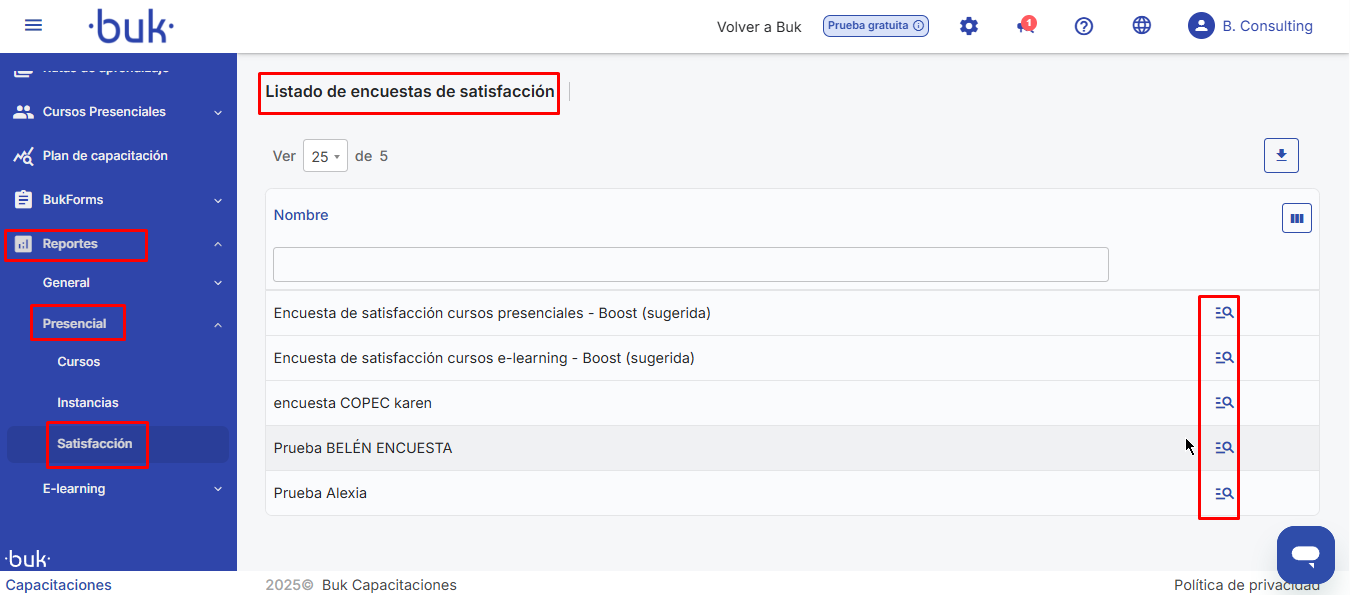The height and width of the screenshot is (595, 1350).
Task: Click Volver a Buk link
Action: 759,27
